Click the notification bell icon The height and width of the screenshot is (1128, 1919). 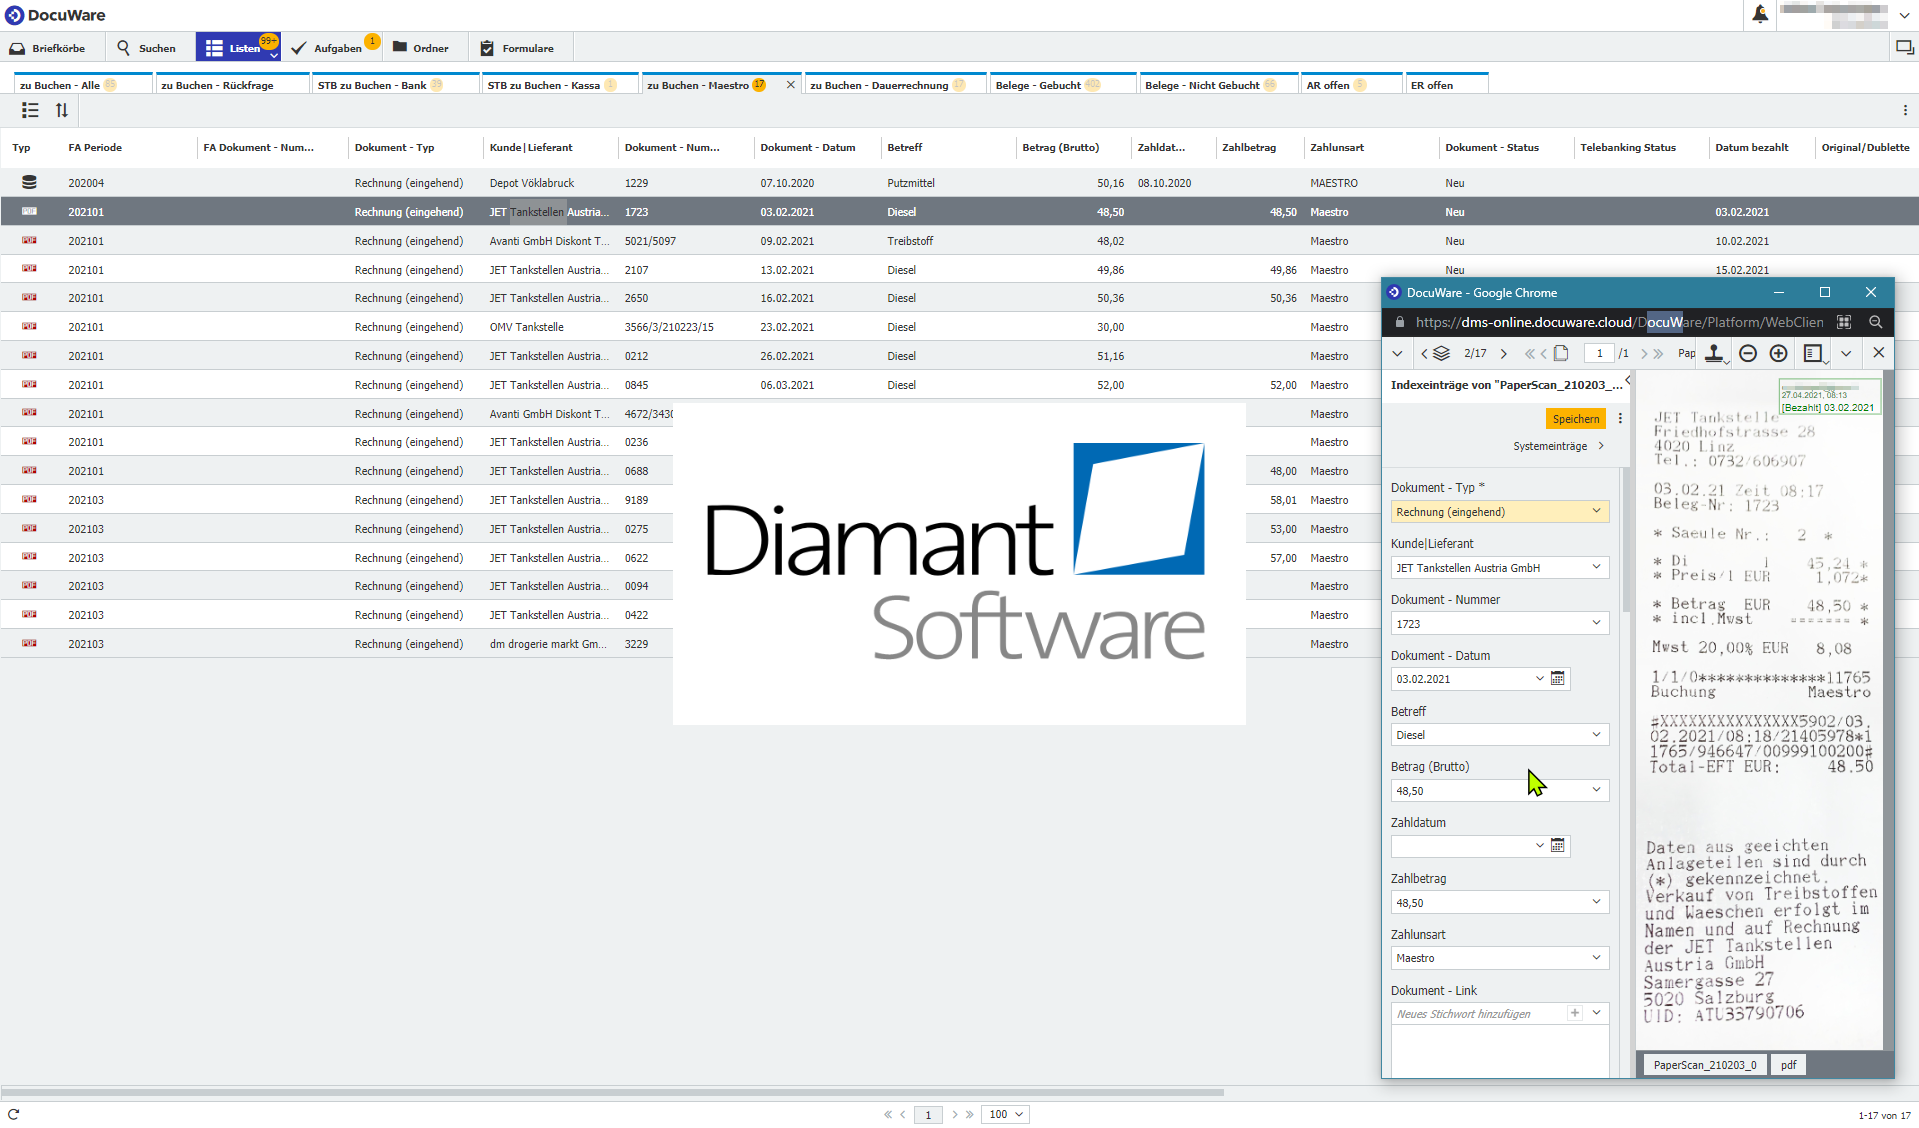point(1759,14)
